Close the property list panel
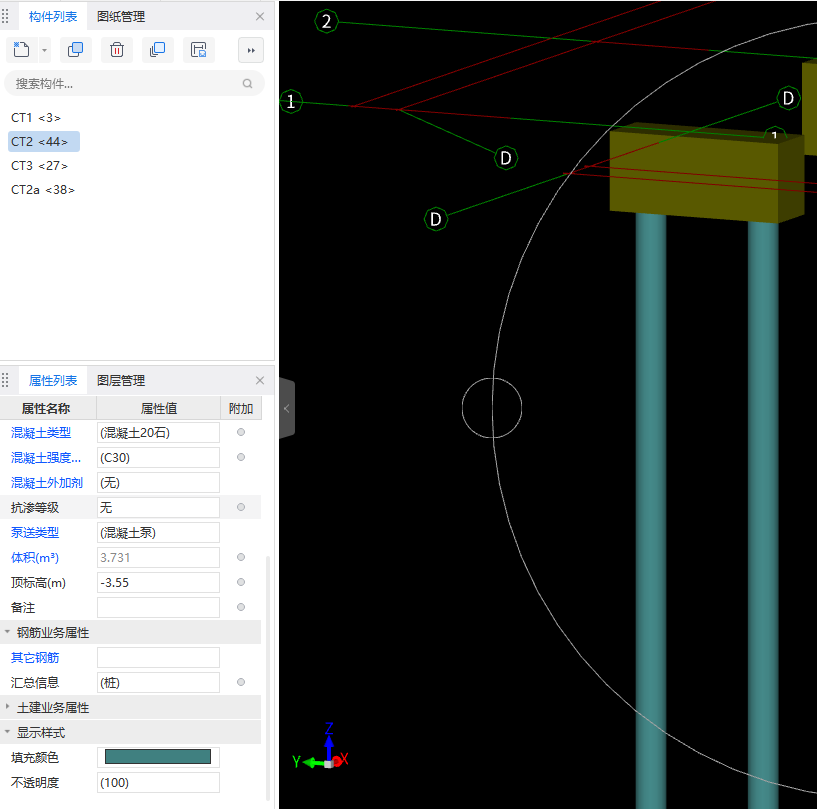817x809 pixels. pos(260,381)
